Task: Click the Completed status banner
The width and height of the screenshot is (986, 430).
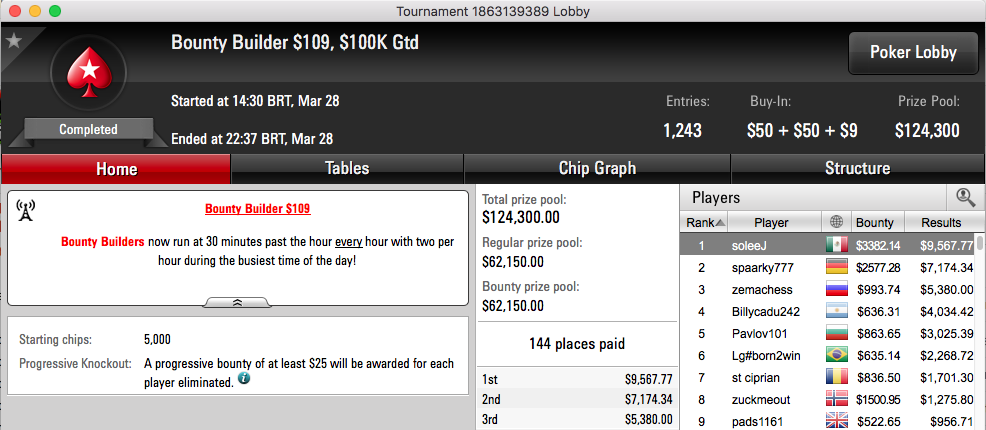Action: coord(88,130)
